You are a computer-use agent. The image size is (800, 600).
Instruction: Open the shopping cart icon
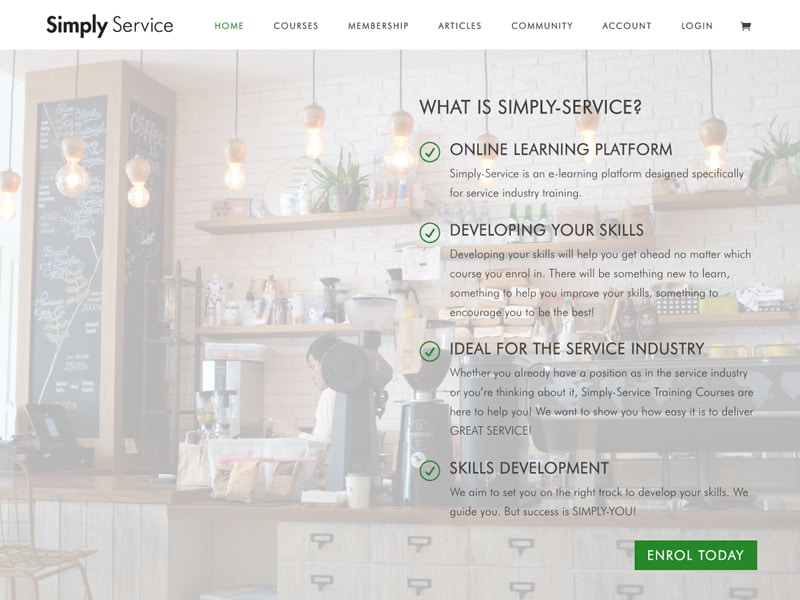click(x=745, y=26)
